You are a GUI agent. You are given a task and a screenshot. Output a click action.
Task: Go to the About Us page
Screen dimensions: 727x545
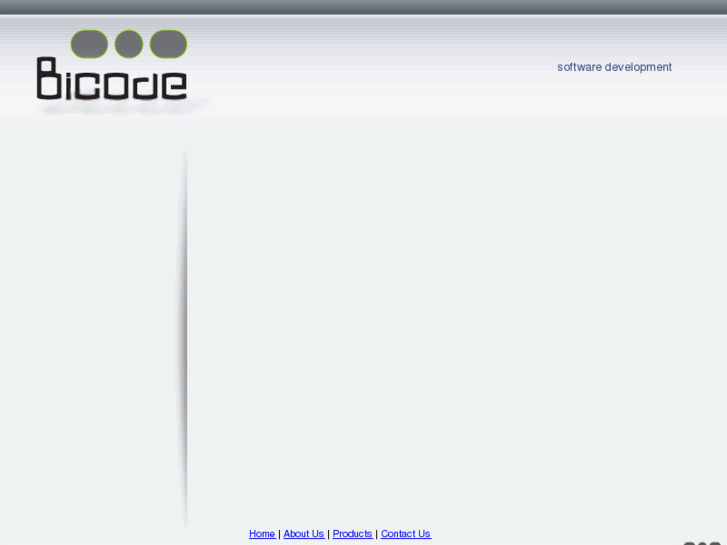coord(304,534)
